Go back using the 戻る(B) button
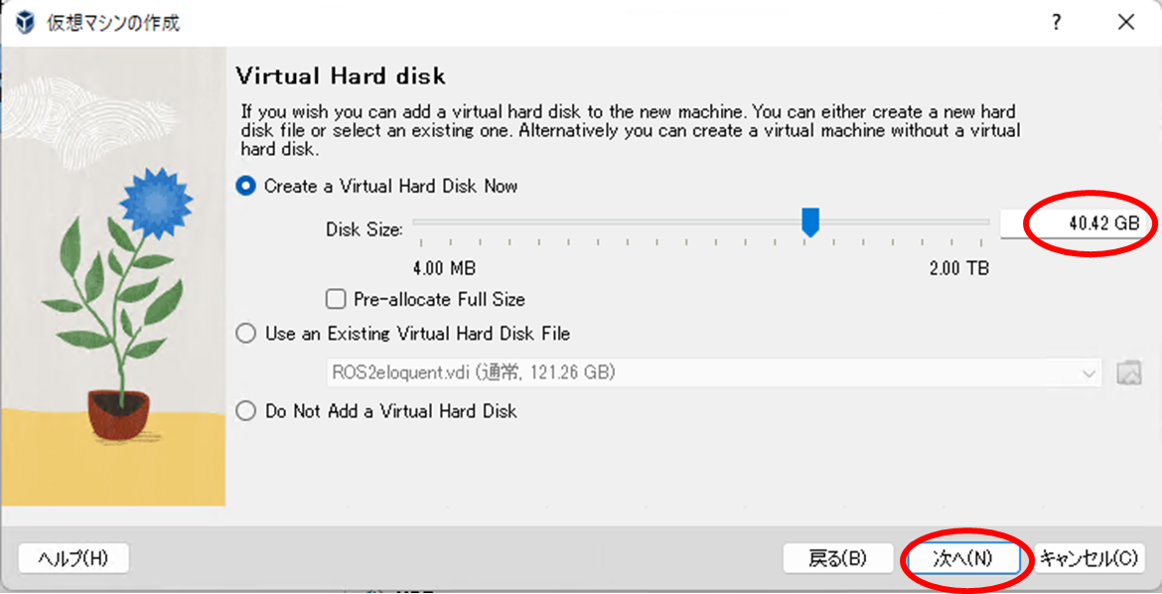The width and height of the screenshot is (1162, 594). [838, 558]
